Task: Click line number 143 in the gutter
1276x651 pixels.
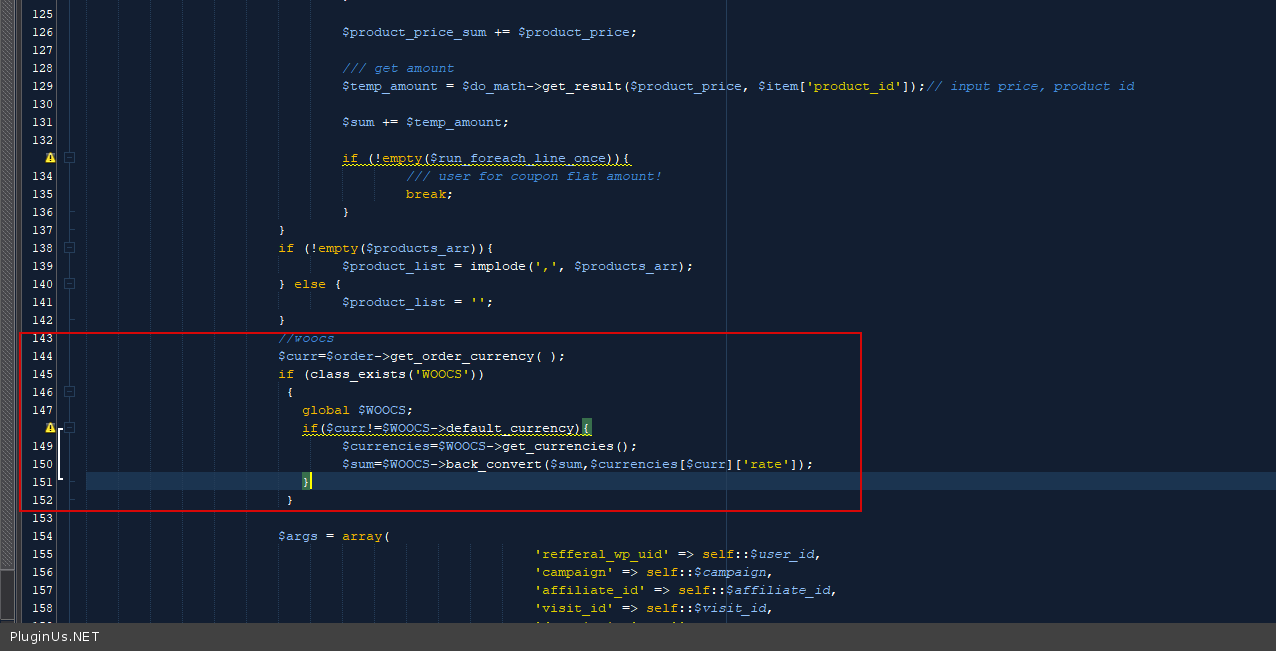Action: coord(42,338)
